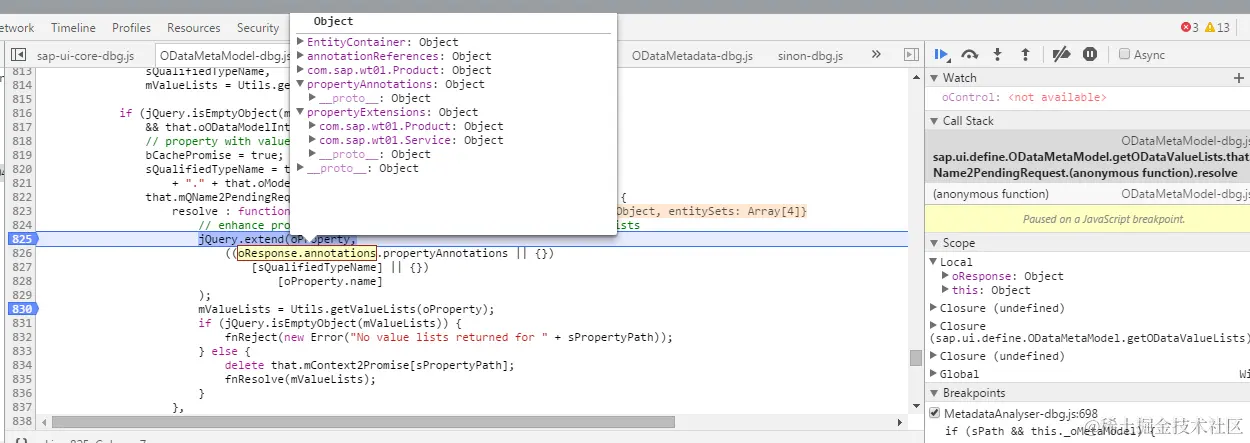Image resolution: width=1250 pixels, height=443 pixels.
Task: Expand oResponse in Local scope
Action: click(x=946, y=276)
